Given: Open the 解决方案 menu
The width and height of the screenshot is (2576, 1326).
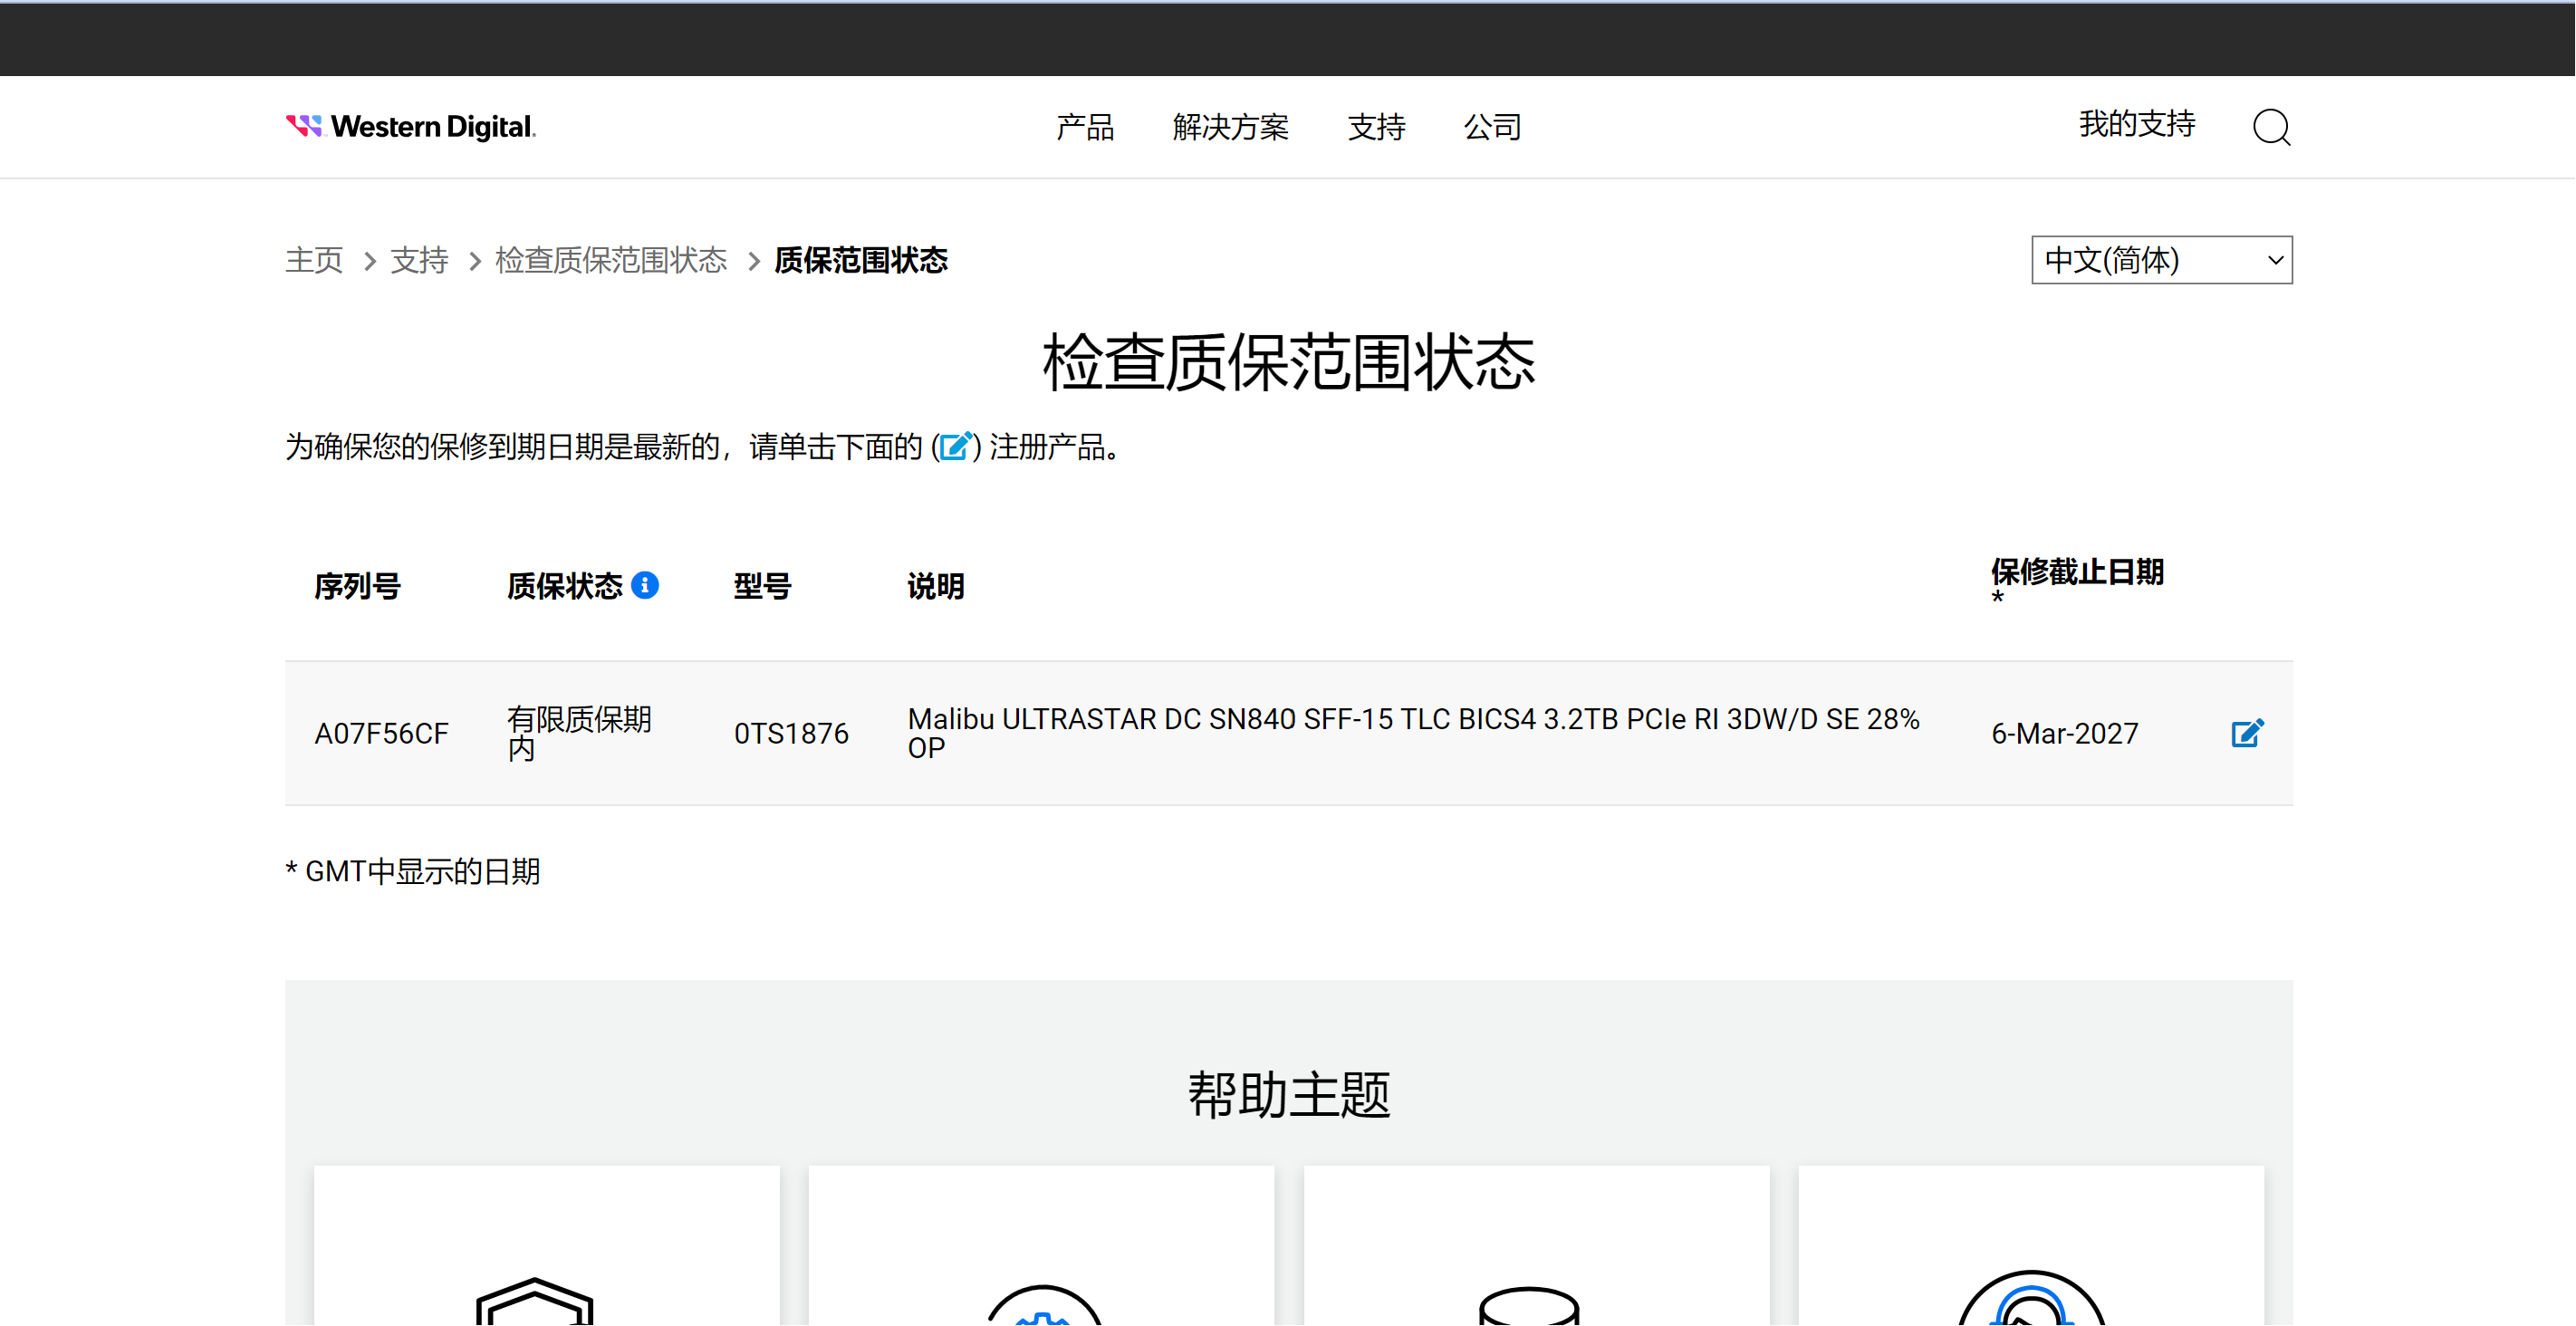Looking at the screenshot, I should pos(1230,127).
